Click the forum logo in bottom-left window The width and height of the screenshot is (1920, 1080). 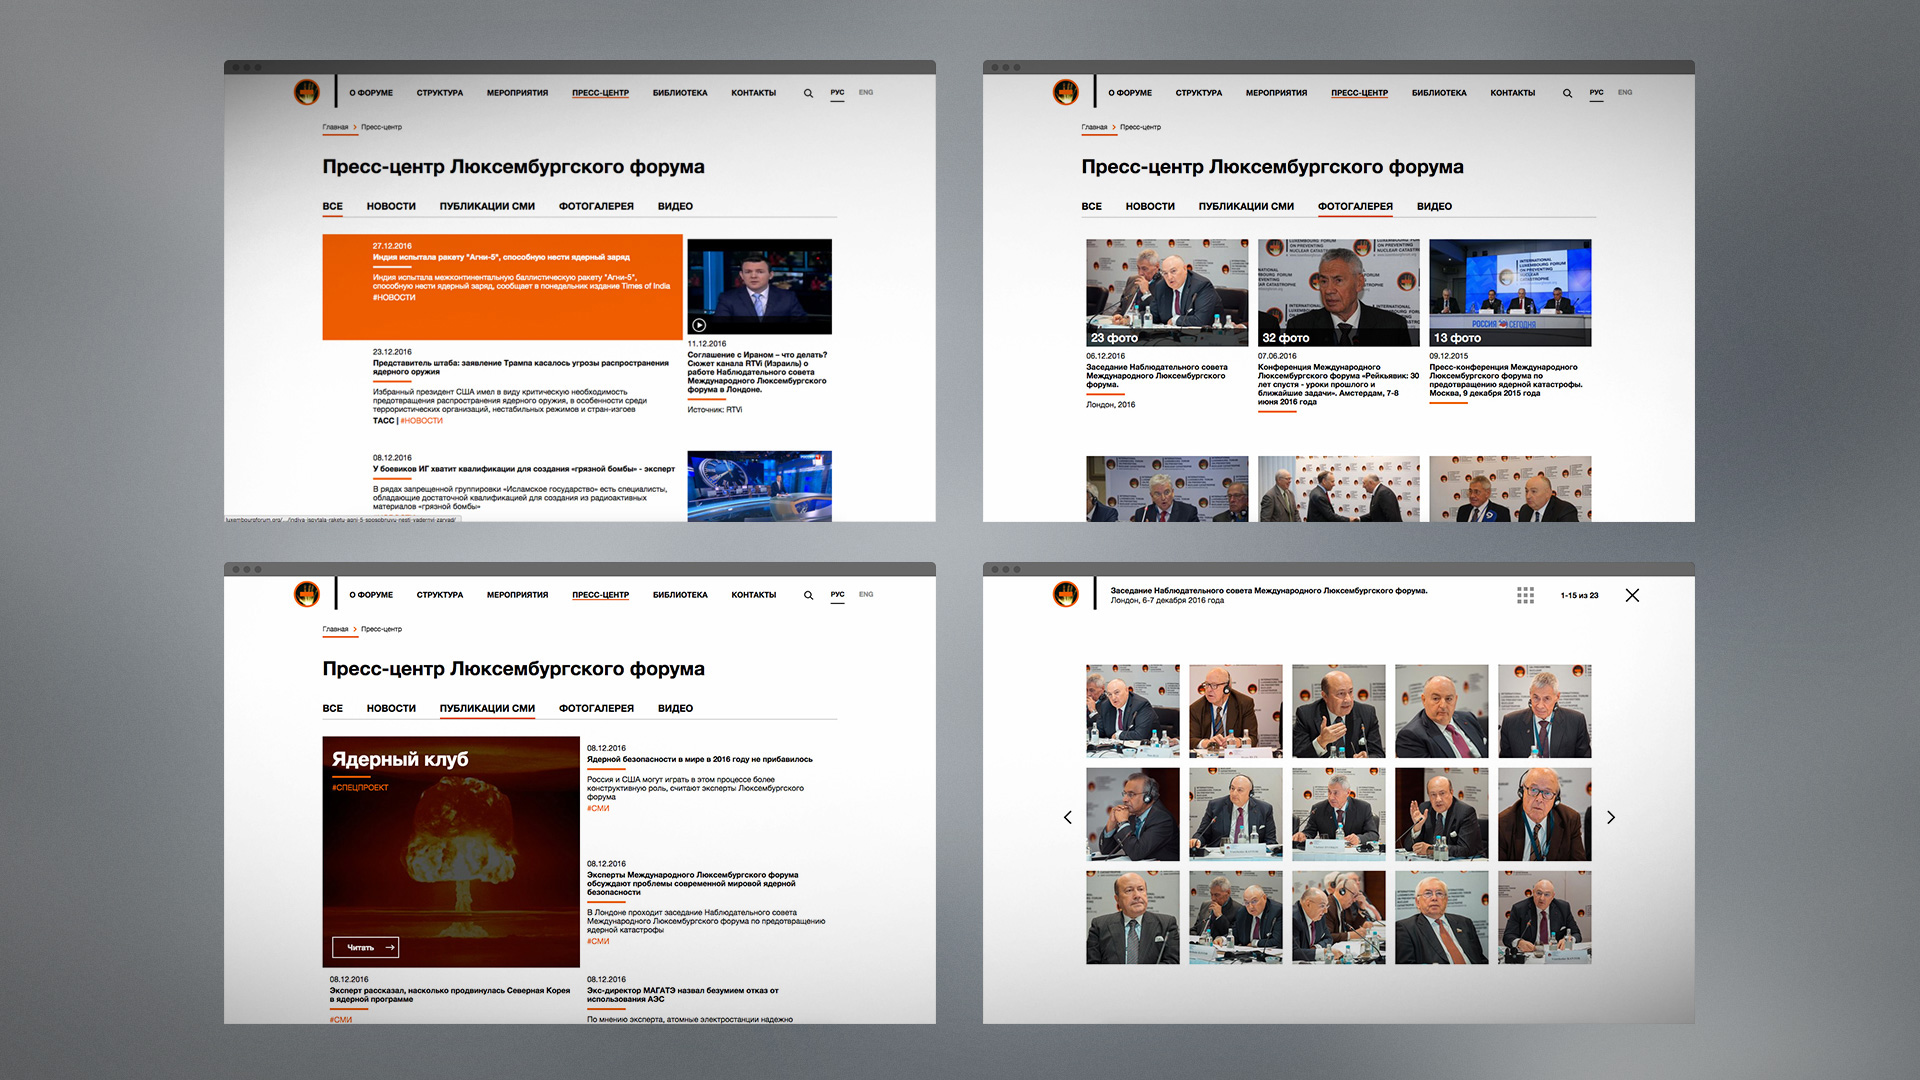point(307,594)
